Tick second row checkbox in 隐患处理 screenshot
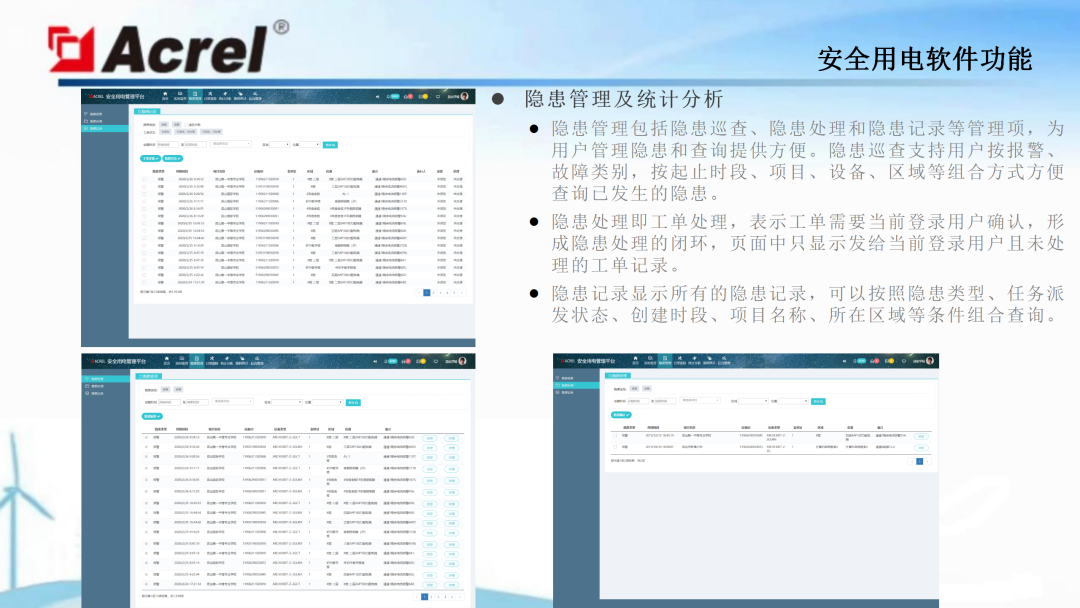This screenshot has height=608, width=1080. (x=615, y=447)
